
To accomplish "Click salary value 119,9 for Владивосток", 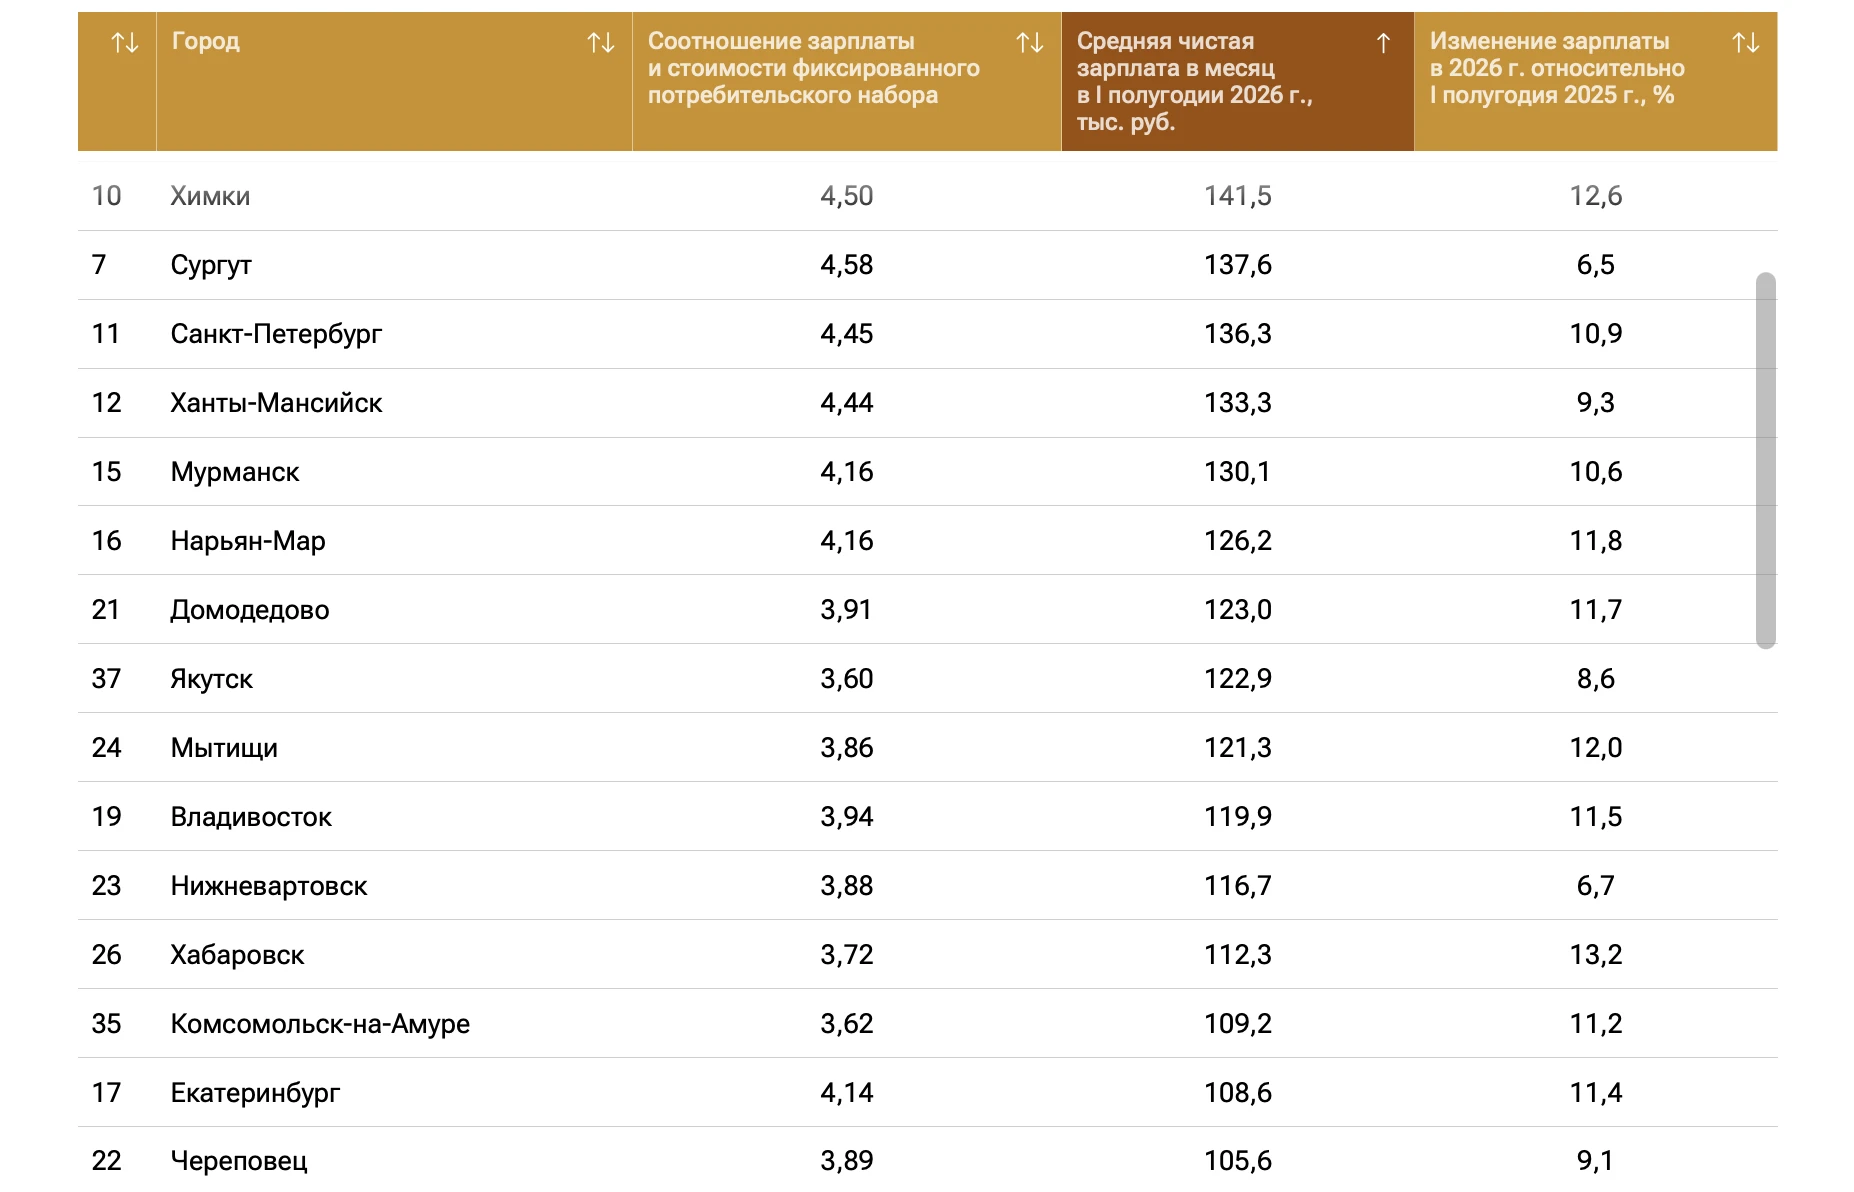I will [1238, 817].
